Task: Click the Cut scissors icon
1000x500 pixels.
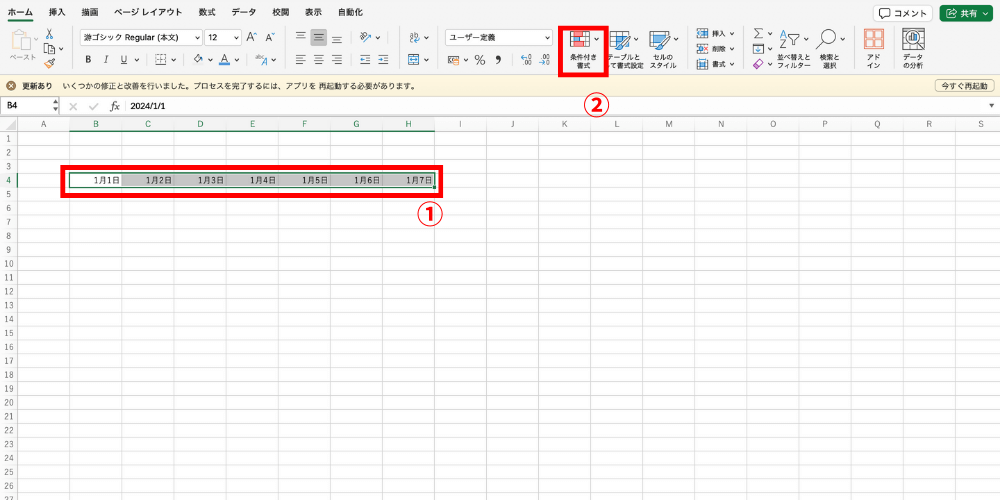Action: (49, 34)
